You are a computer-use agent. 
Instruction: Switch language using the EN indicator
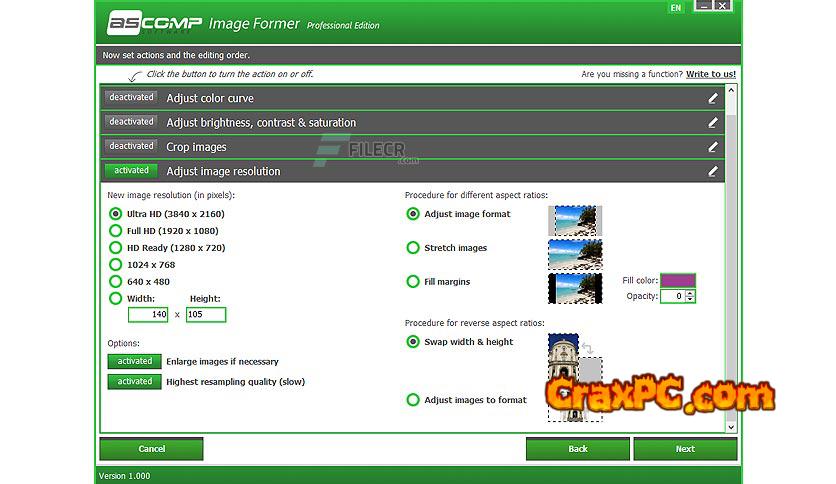tap(676, 7)
